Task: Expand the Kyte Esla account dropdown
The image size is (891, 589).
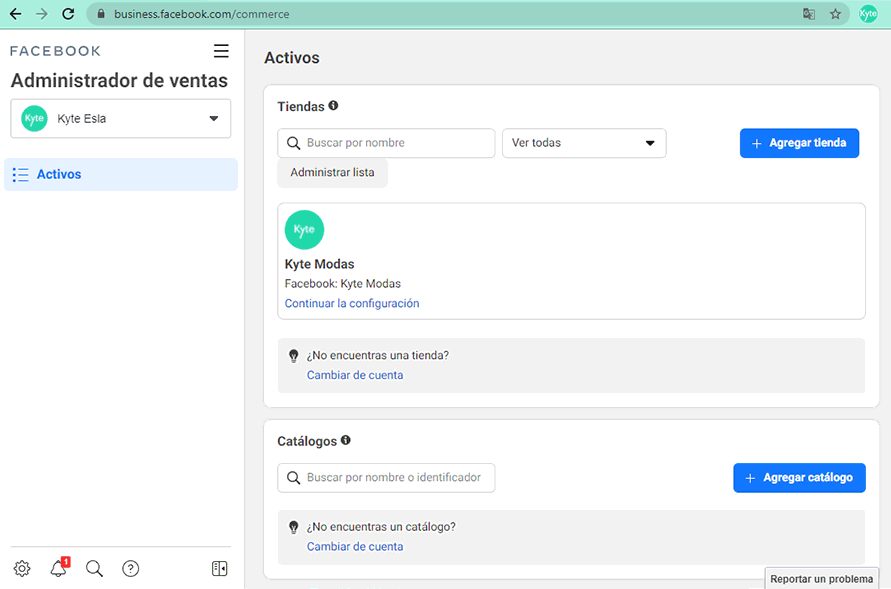Action: [120, 119]
